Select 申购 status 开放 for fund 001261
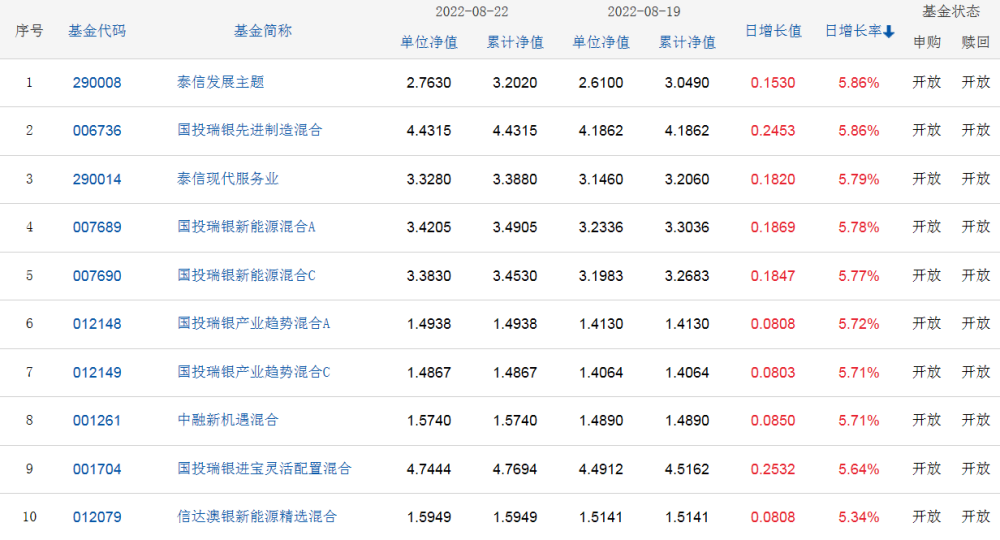1000x540 pixels. coord(927,420)
